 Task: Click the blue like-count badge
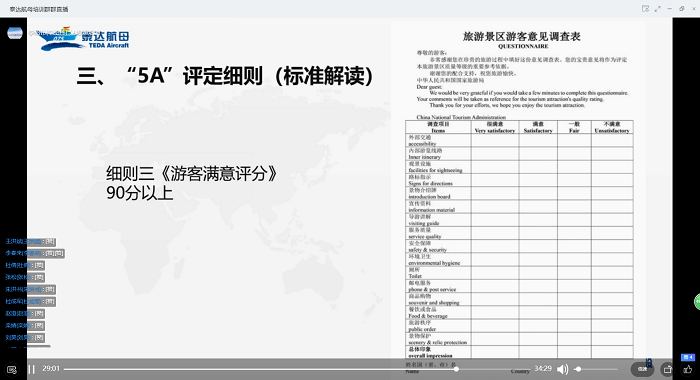click(688, 357)
